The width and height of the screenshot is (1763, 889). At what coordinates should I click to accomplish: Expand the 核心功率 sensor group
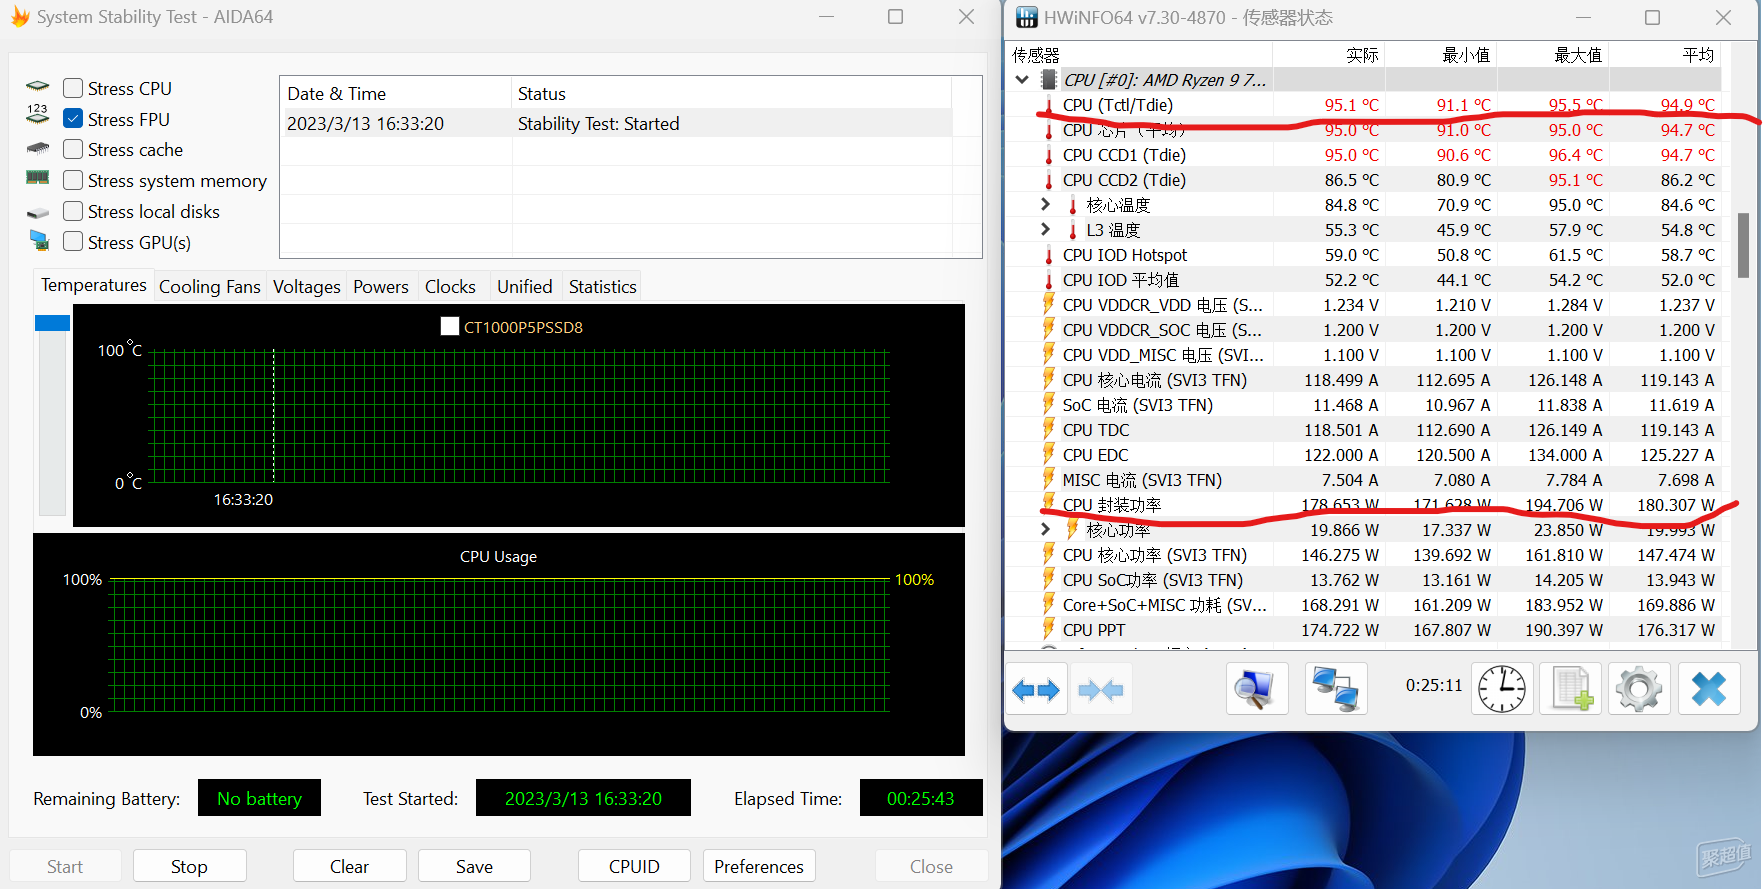tap(1045, 529)
